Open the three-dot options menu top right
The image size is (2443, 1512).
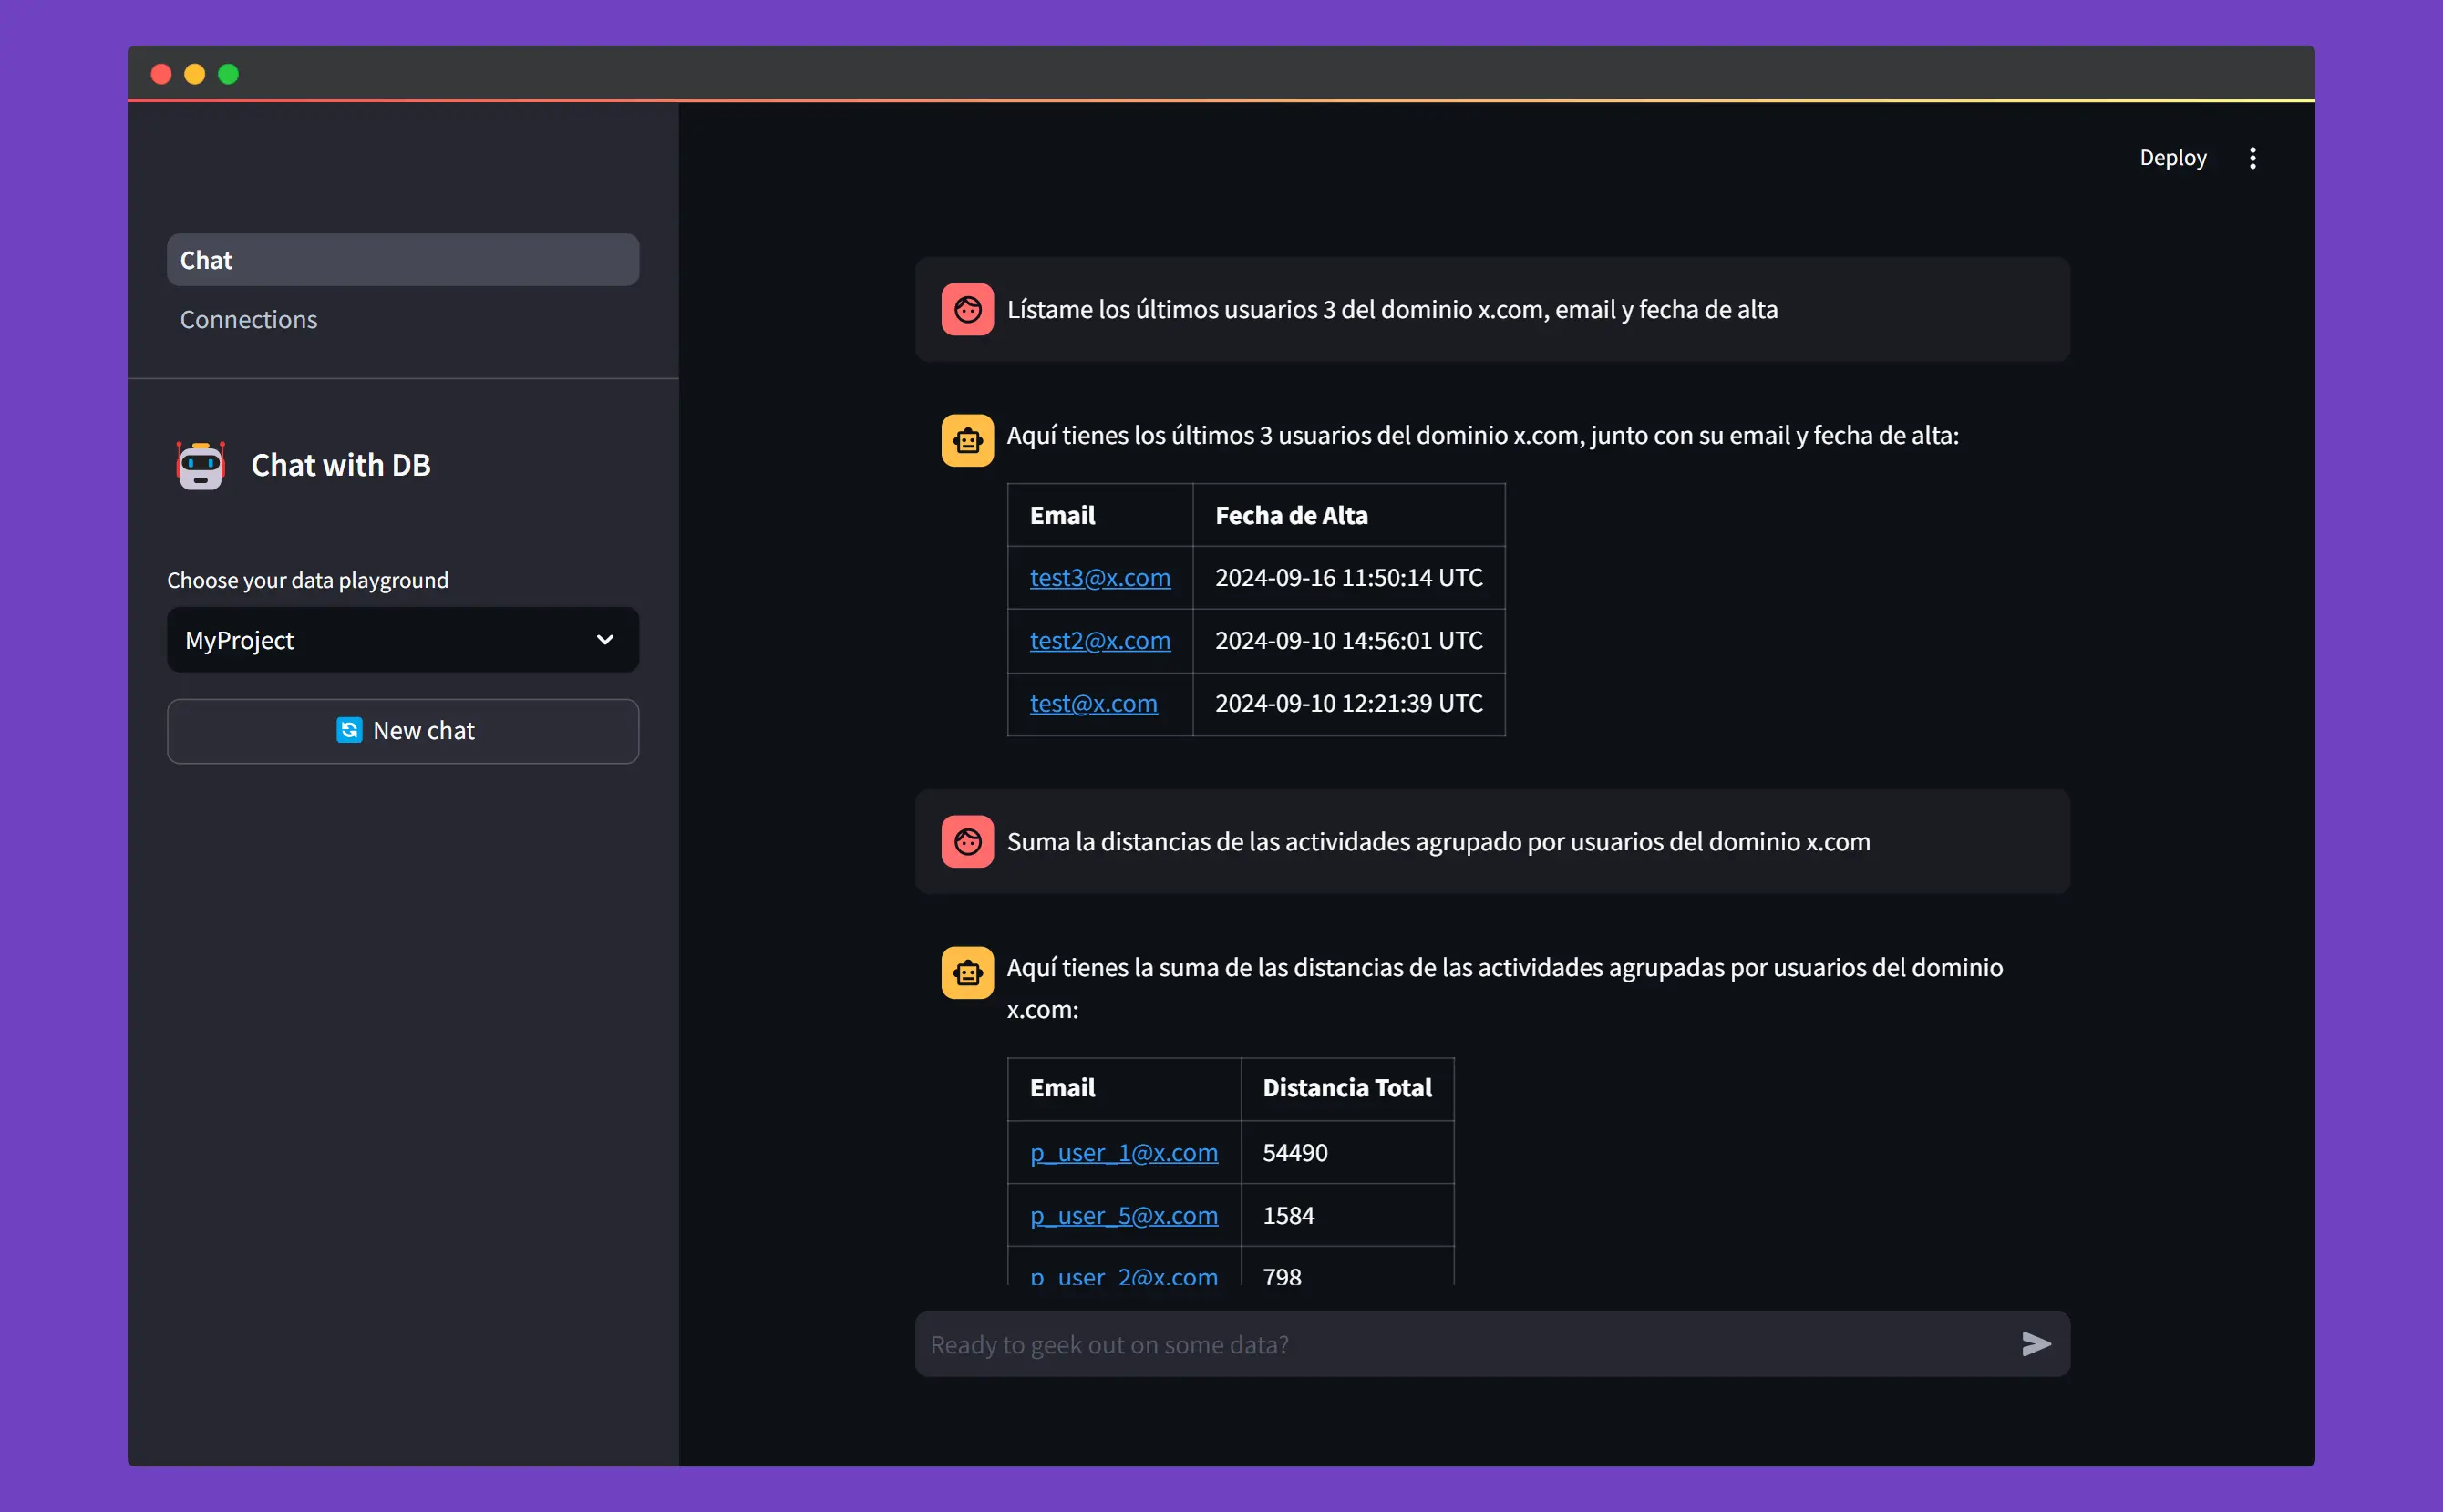pyautogui.click(x=2252, y=157)
